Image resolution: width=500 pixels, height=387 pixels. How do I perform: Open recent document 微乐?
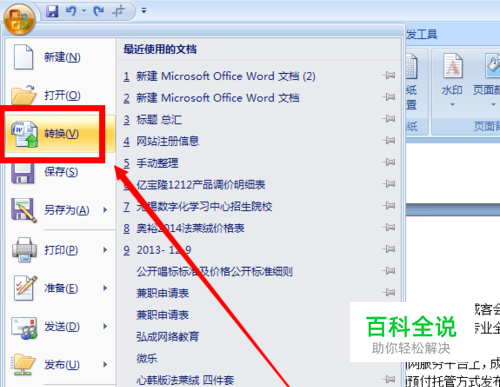coord(147,358)
